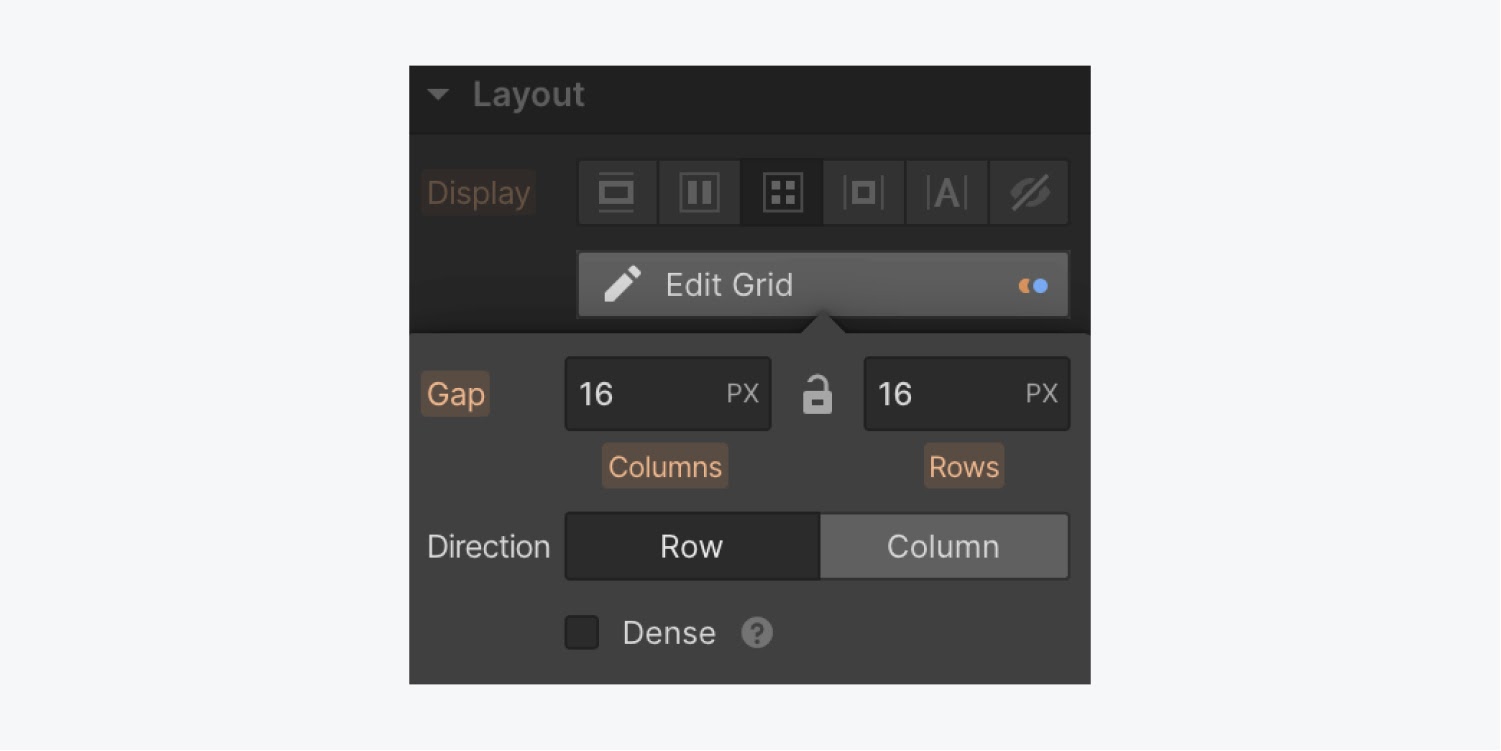Click the Edit Grid button
This screenshot has width=1501, height=751.
click(823, 285)
